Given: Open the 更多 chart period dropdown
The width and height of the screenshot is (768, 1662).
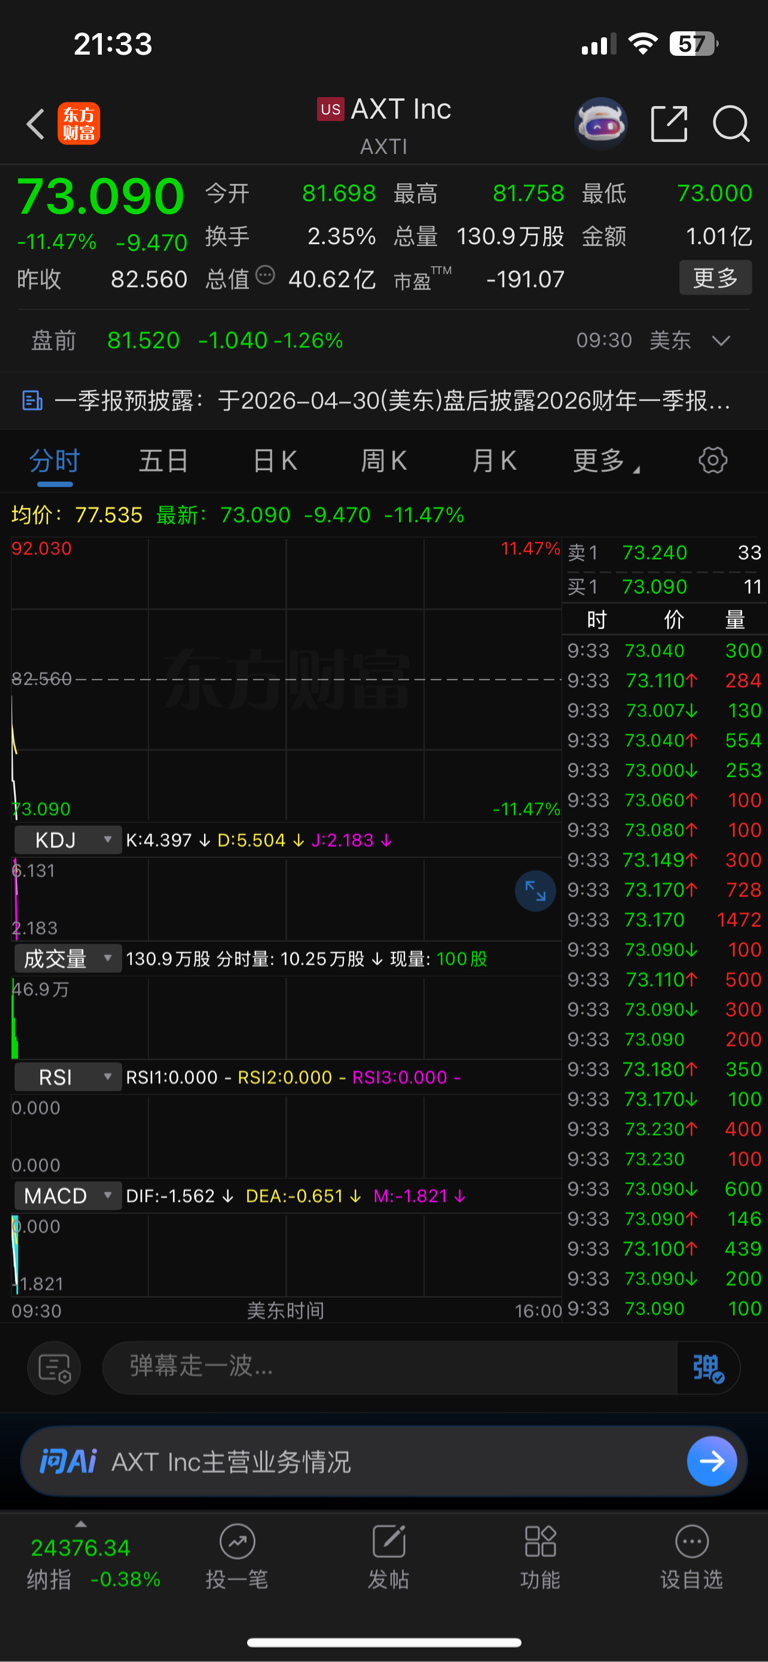Looking at the screenshot, I should tap(606, 460).
